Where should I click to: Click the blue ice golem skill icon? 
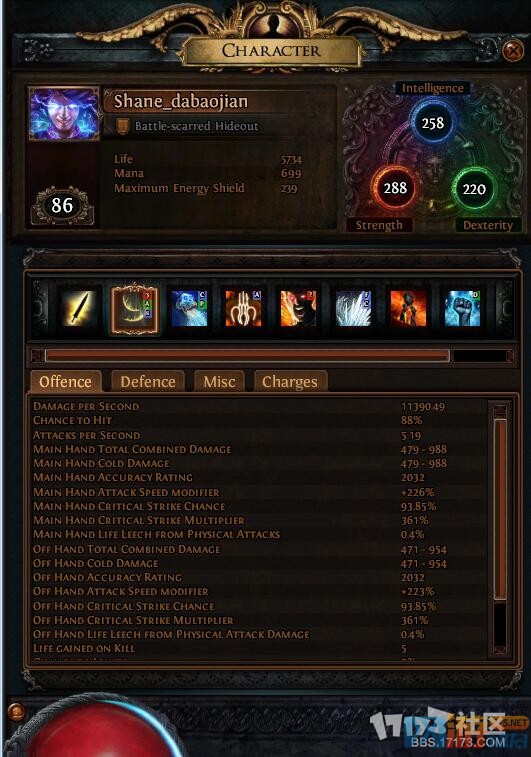tap(189, 308)
